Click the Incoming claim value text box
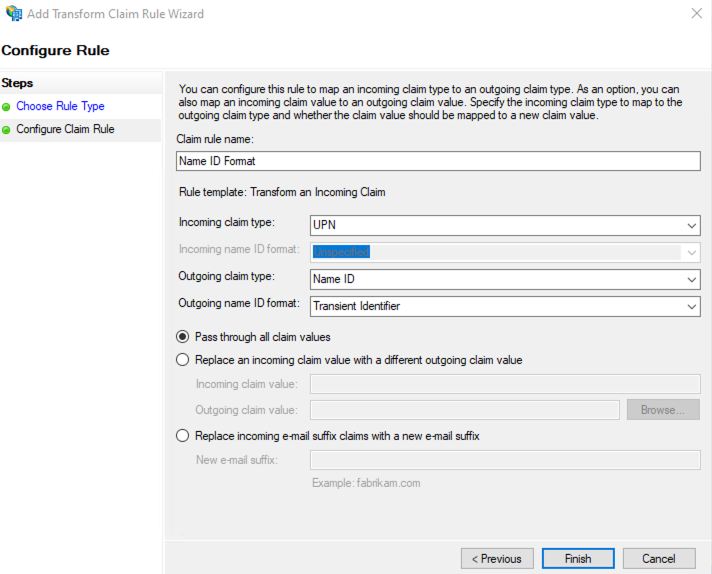This screenshot has height=574, width=712. [504, 385]
